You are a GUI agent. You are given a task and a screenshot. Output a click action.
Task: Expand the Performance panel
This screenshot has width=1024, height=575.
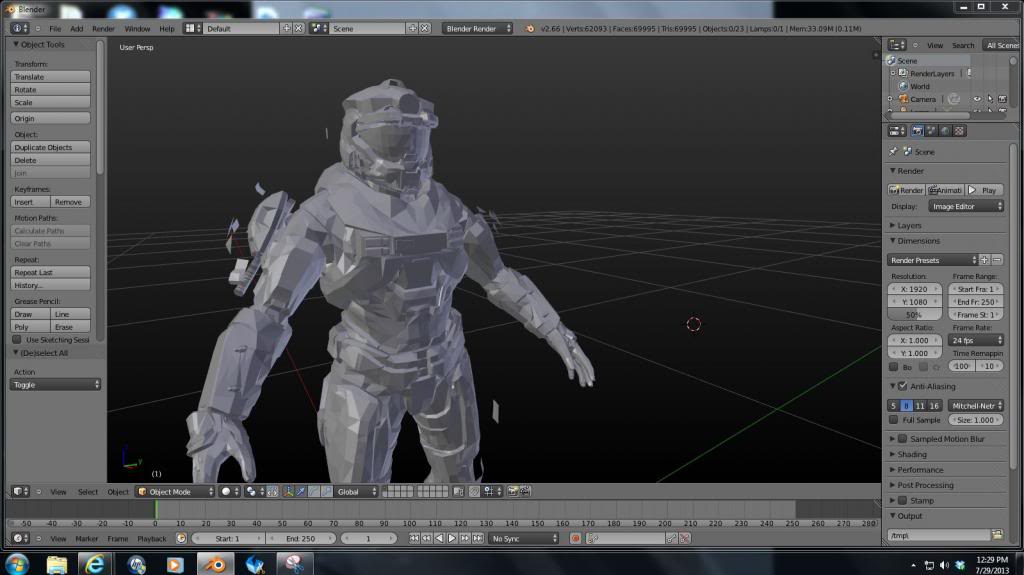tap(920, 470)
